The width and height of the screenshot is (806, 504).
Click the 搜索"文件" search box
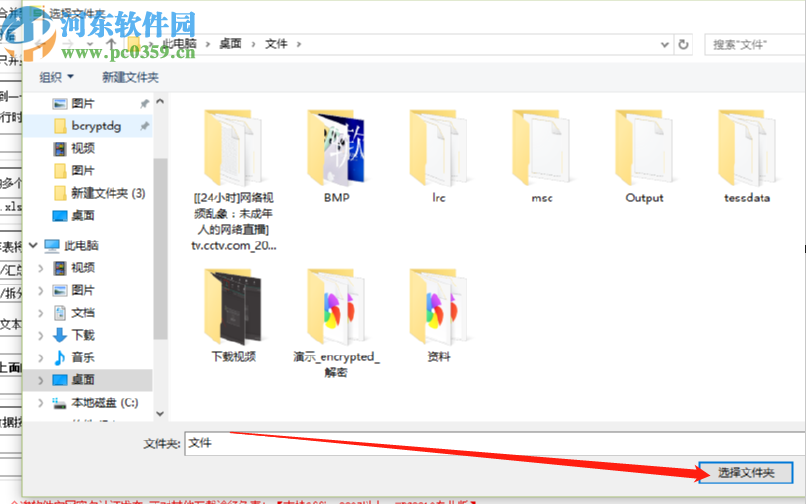[x=755, y=45]
